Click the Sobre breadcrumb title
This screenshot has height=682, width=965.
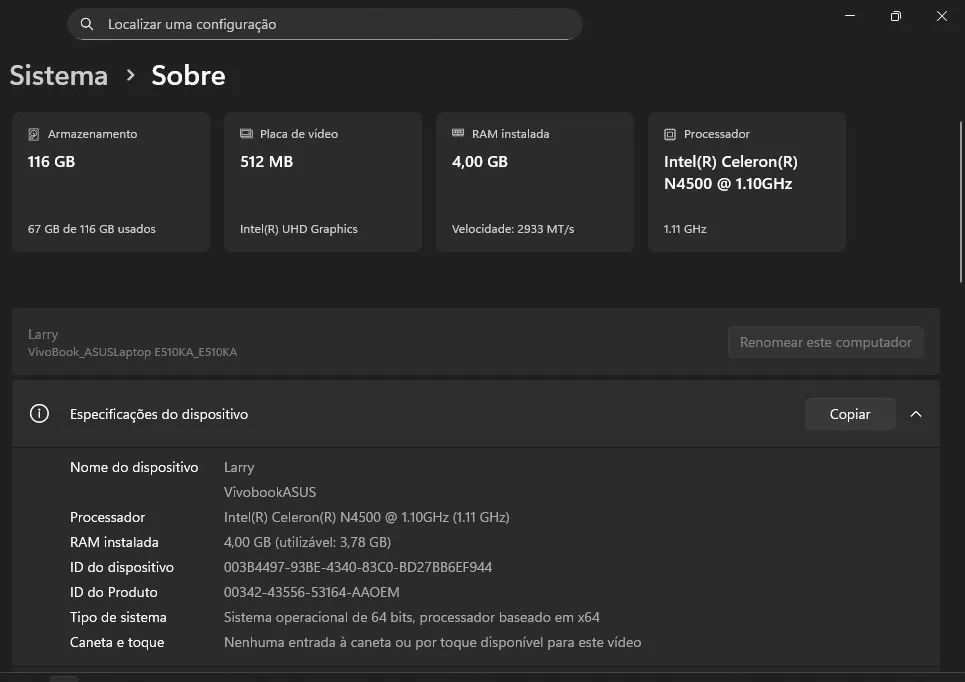pos(188,76)
